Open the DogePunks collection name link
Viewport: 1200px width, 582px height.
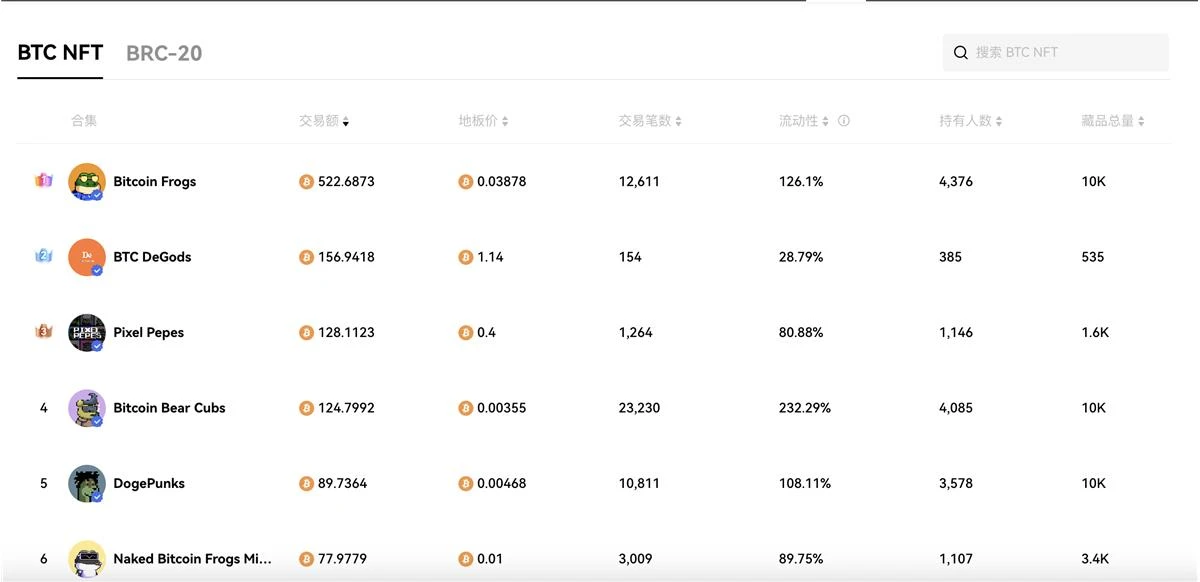pos(149,484)
